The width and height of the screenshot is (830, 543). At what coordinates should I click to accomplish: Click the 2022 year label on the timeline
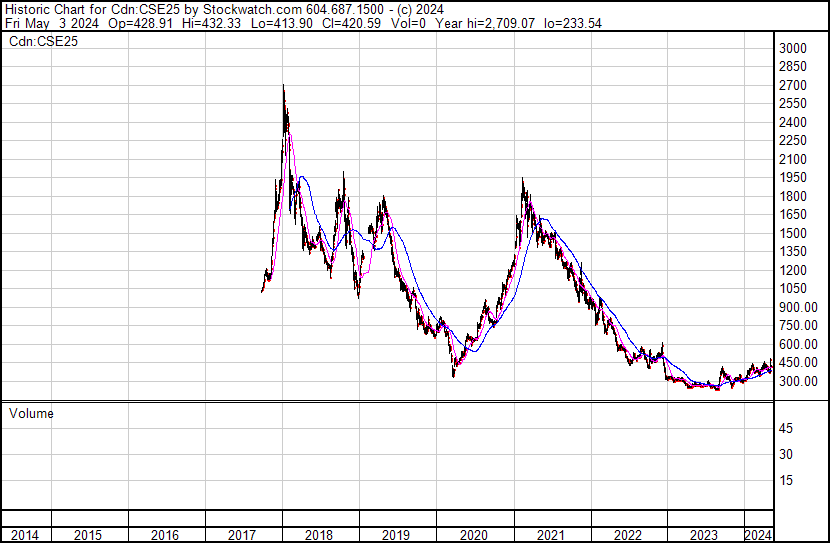coord(628,535)
